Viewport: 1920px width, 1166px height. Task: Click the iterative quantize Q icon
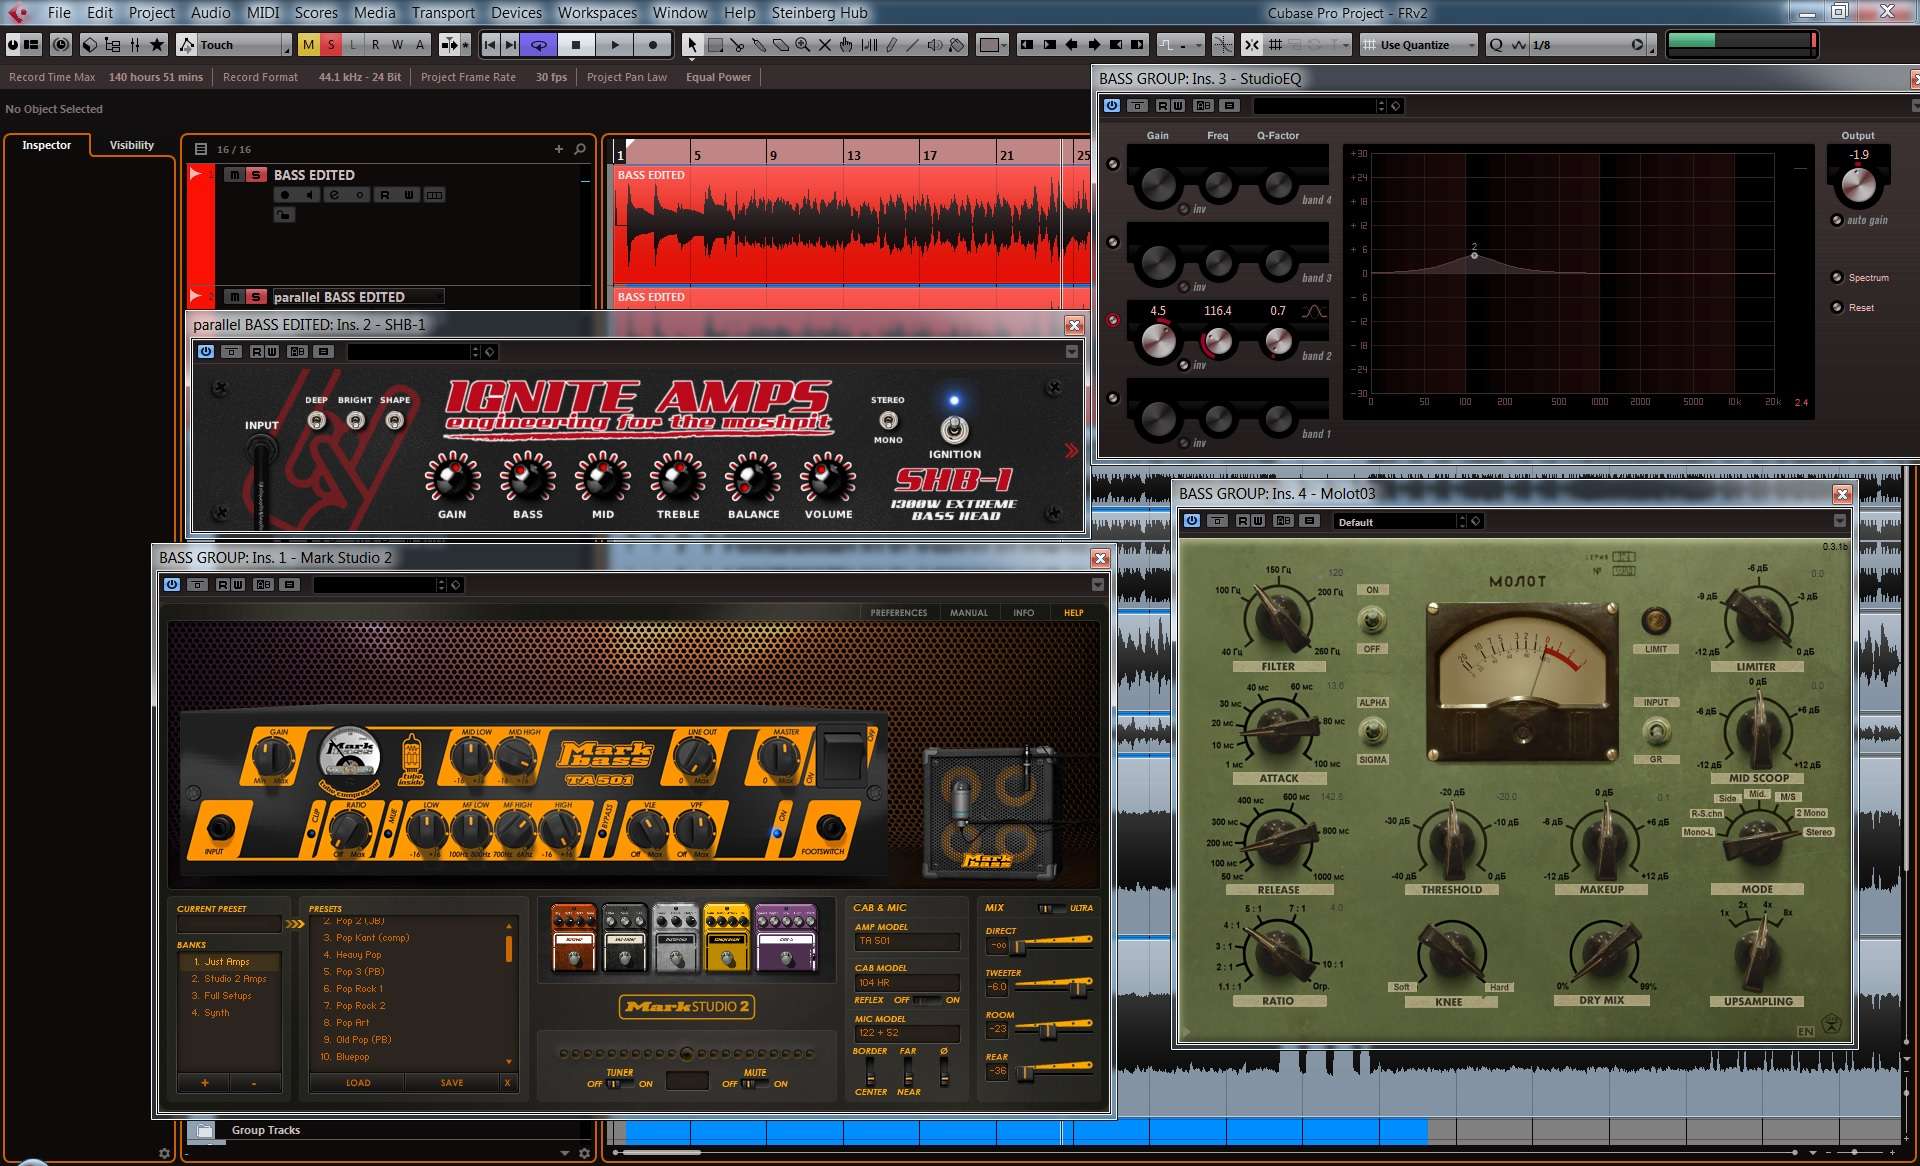[1496, 45]
